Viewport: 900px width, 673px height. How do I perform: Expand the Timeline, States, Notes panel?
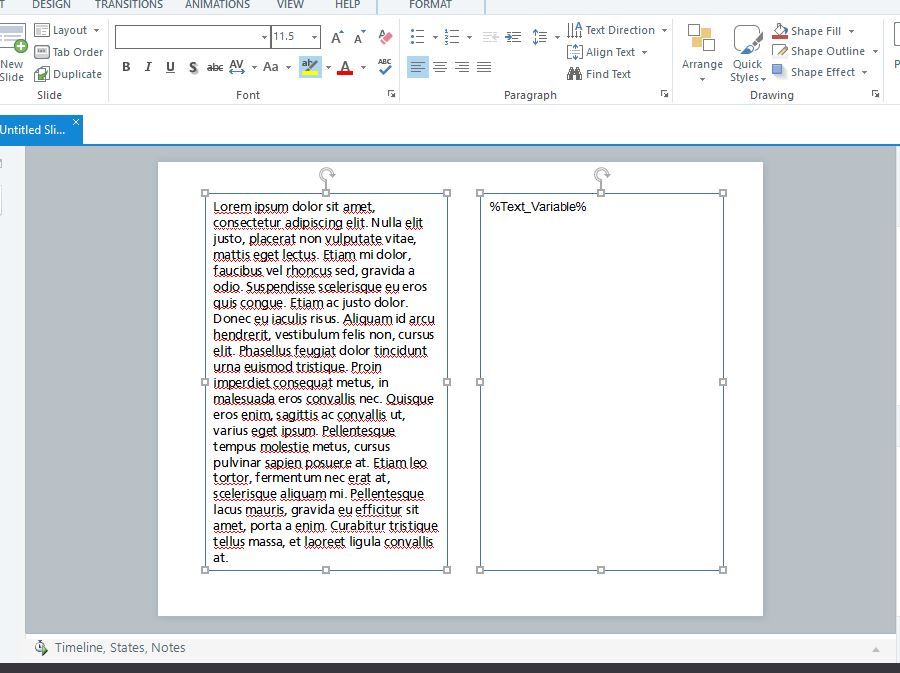[876, 648]
